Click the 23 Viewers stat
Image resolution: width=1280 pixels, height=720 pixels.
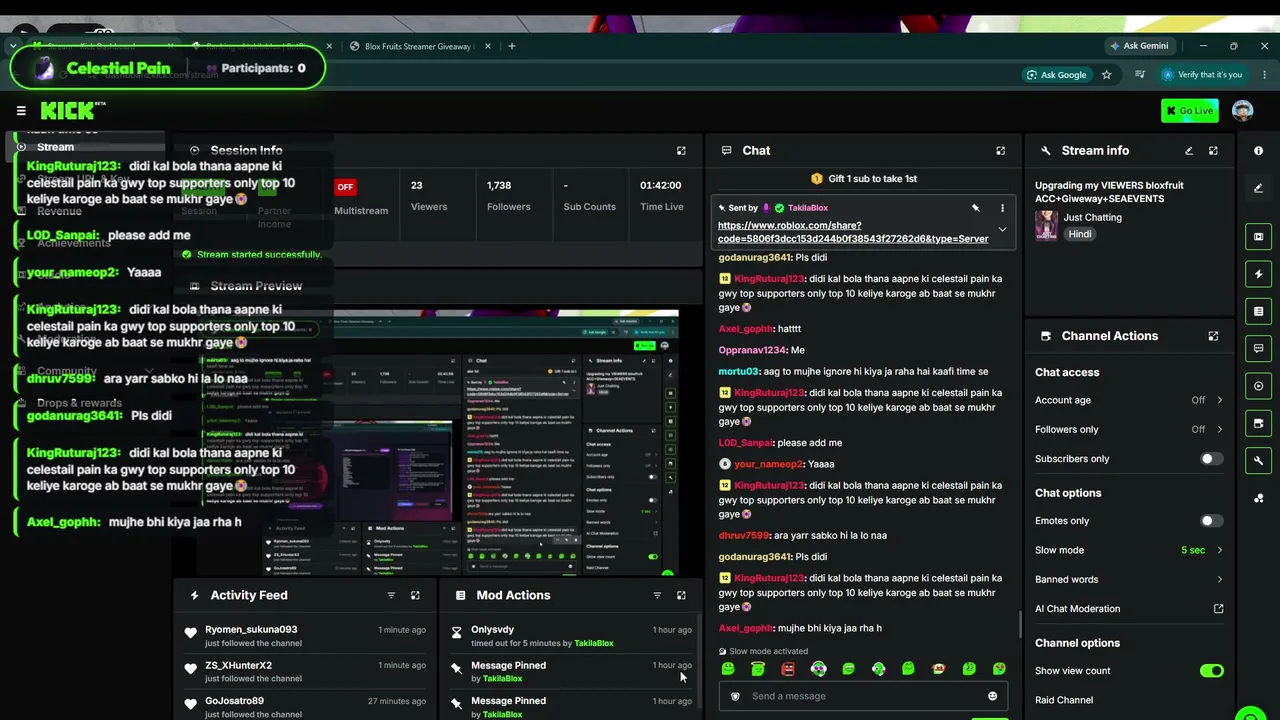pyautogui.click(x=429, y=196)
